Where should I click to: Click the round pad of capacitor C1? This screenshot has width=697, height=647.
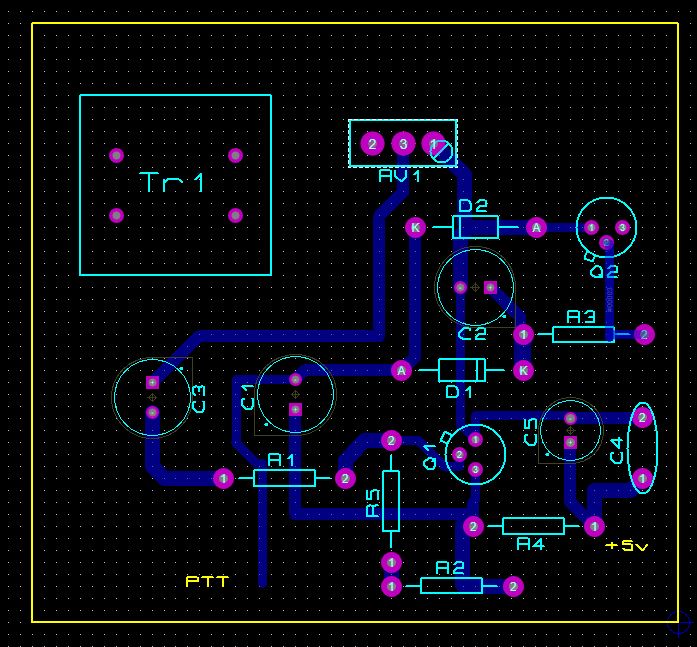296,379
